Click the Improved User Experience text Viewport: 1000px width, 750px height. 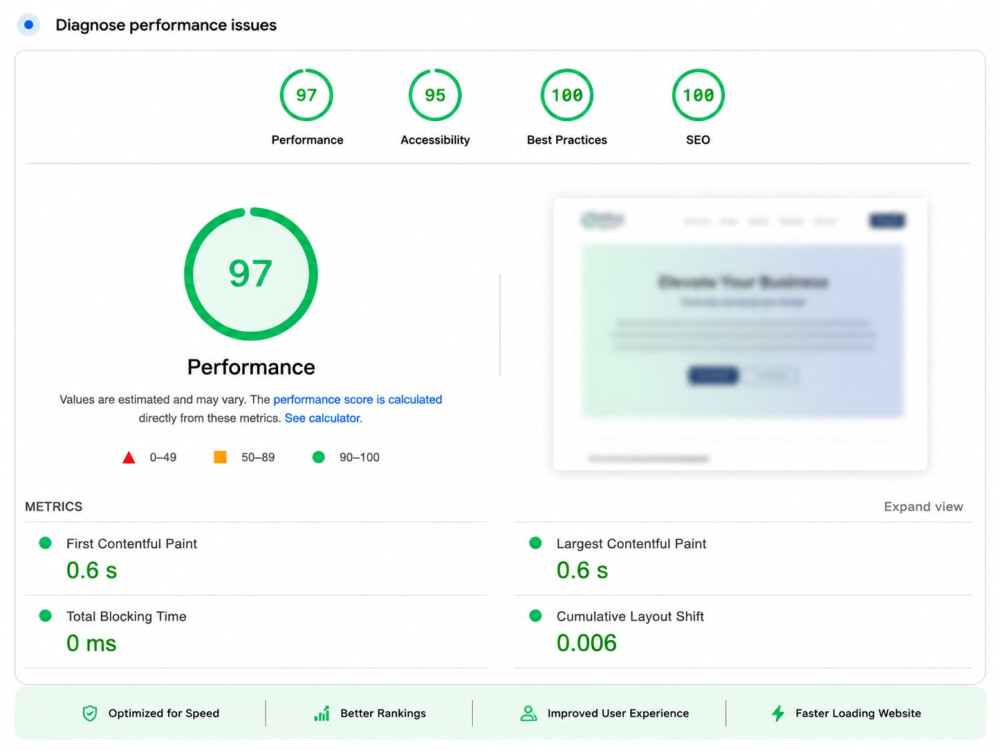618,713
